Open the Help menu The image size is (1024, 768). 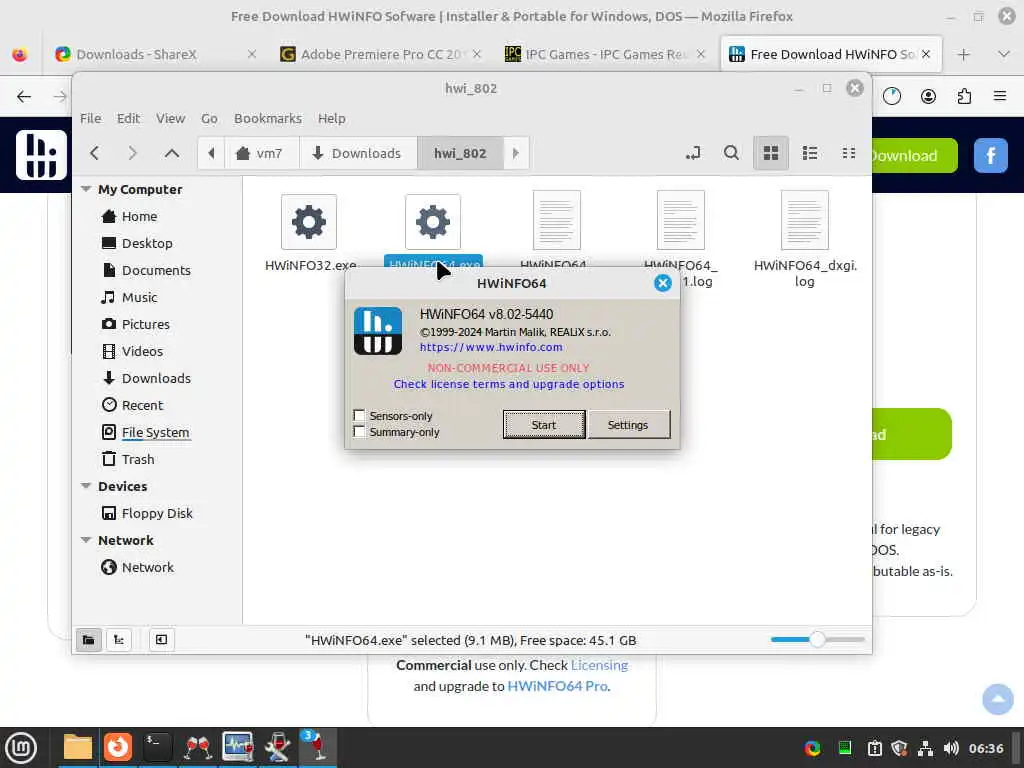coord(332,119)
